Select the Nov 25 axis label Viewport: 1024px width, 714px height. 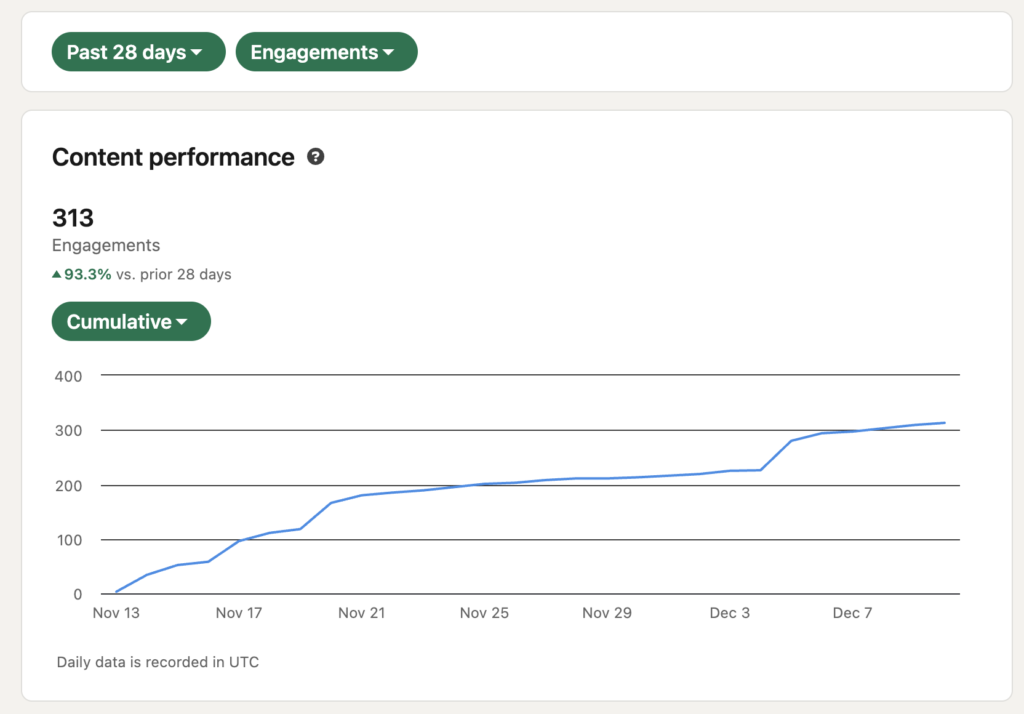484,613
